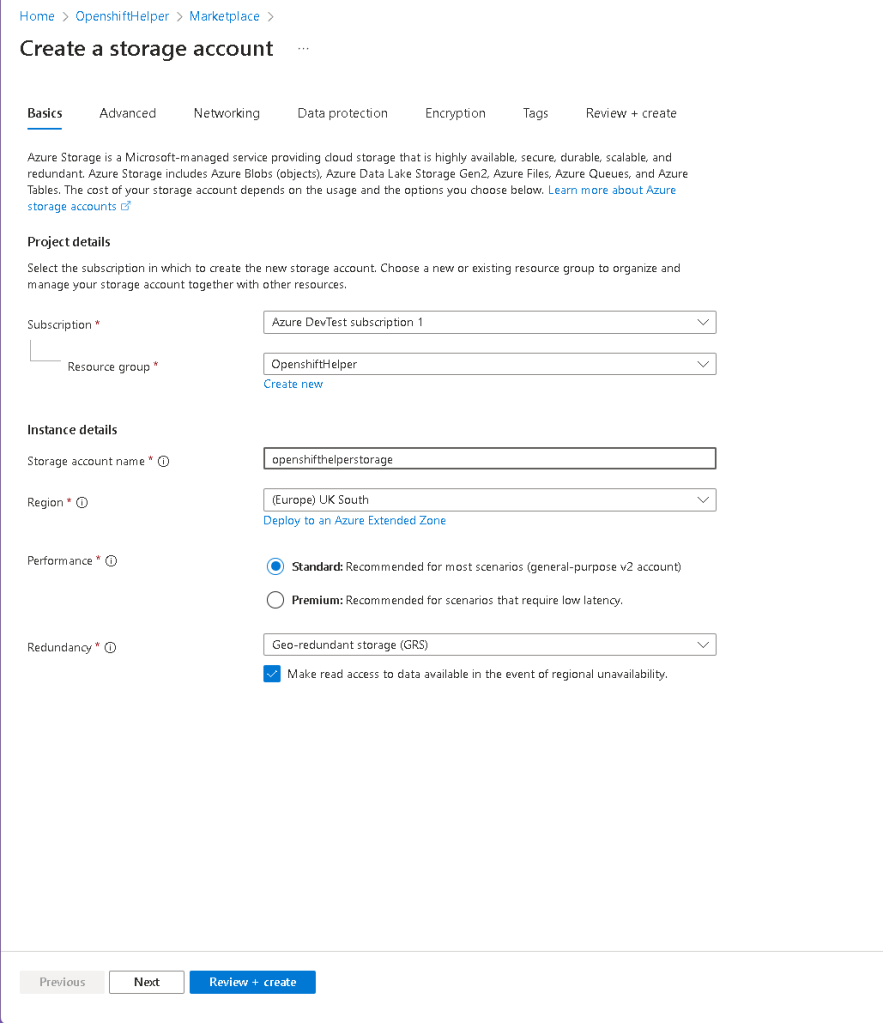
Task: Switch to the Basics tab
Action: pyautogui.click(x=44, y=114)
